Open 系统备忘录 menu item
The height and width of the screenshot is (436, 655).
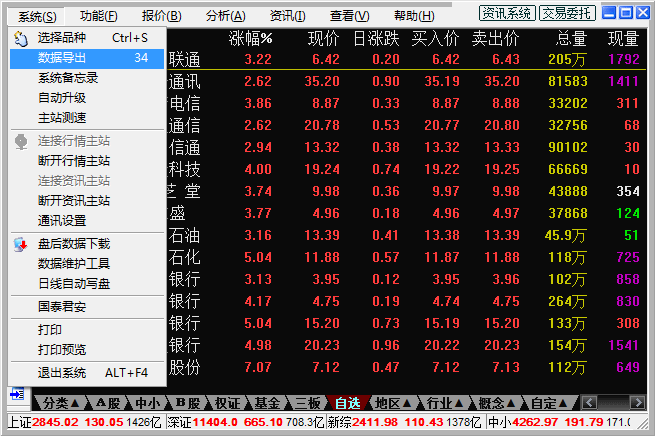pyautogui.click(x=87, y=78)
